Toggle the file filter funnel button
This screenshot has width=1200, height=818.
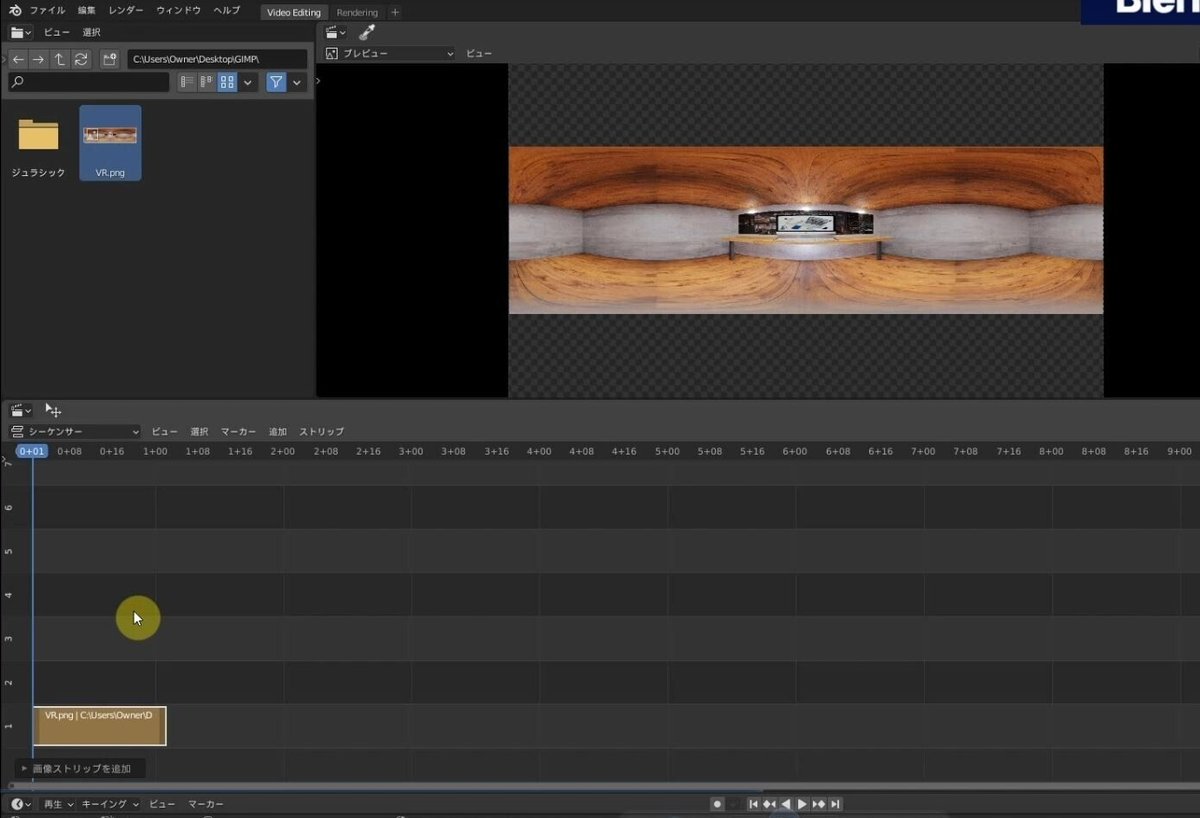(276, 82)
